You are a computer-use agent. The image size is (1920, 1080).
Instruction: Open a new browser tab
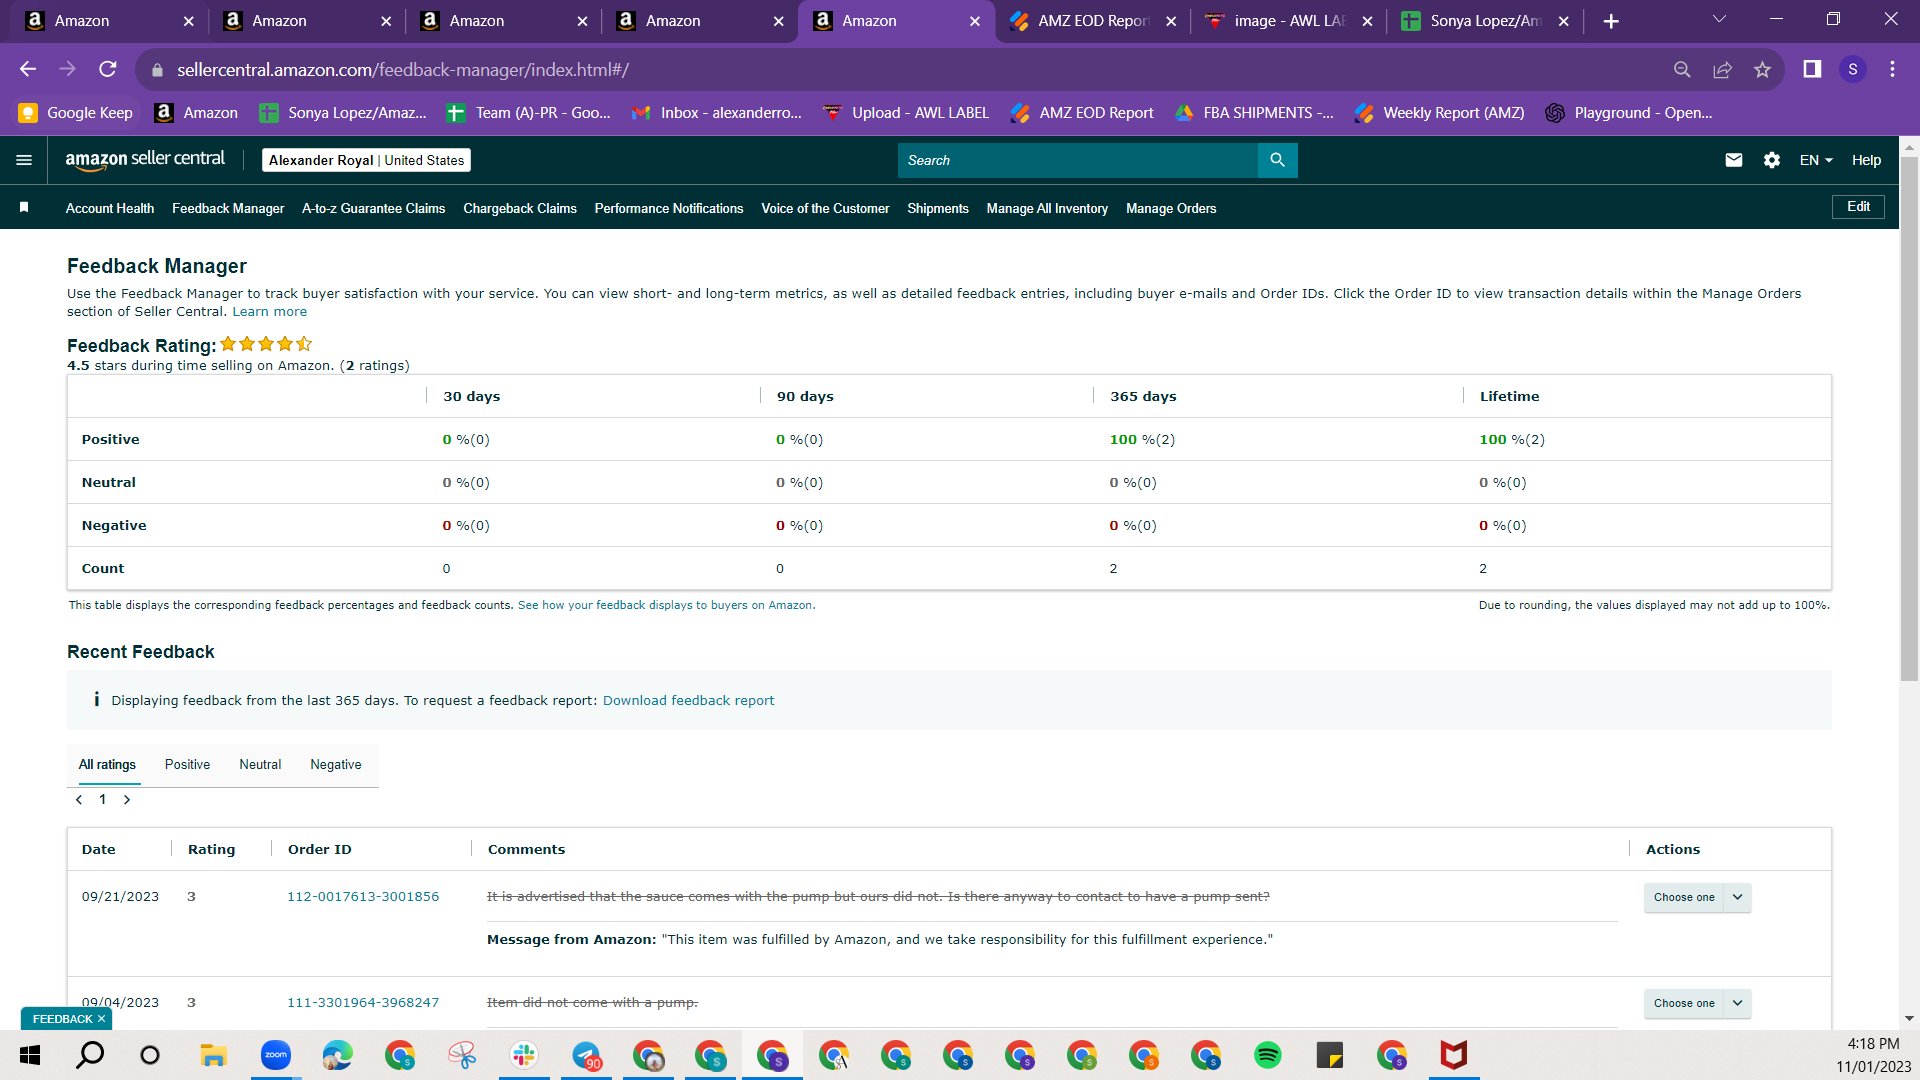[1611, 21]
